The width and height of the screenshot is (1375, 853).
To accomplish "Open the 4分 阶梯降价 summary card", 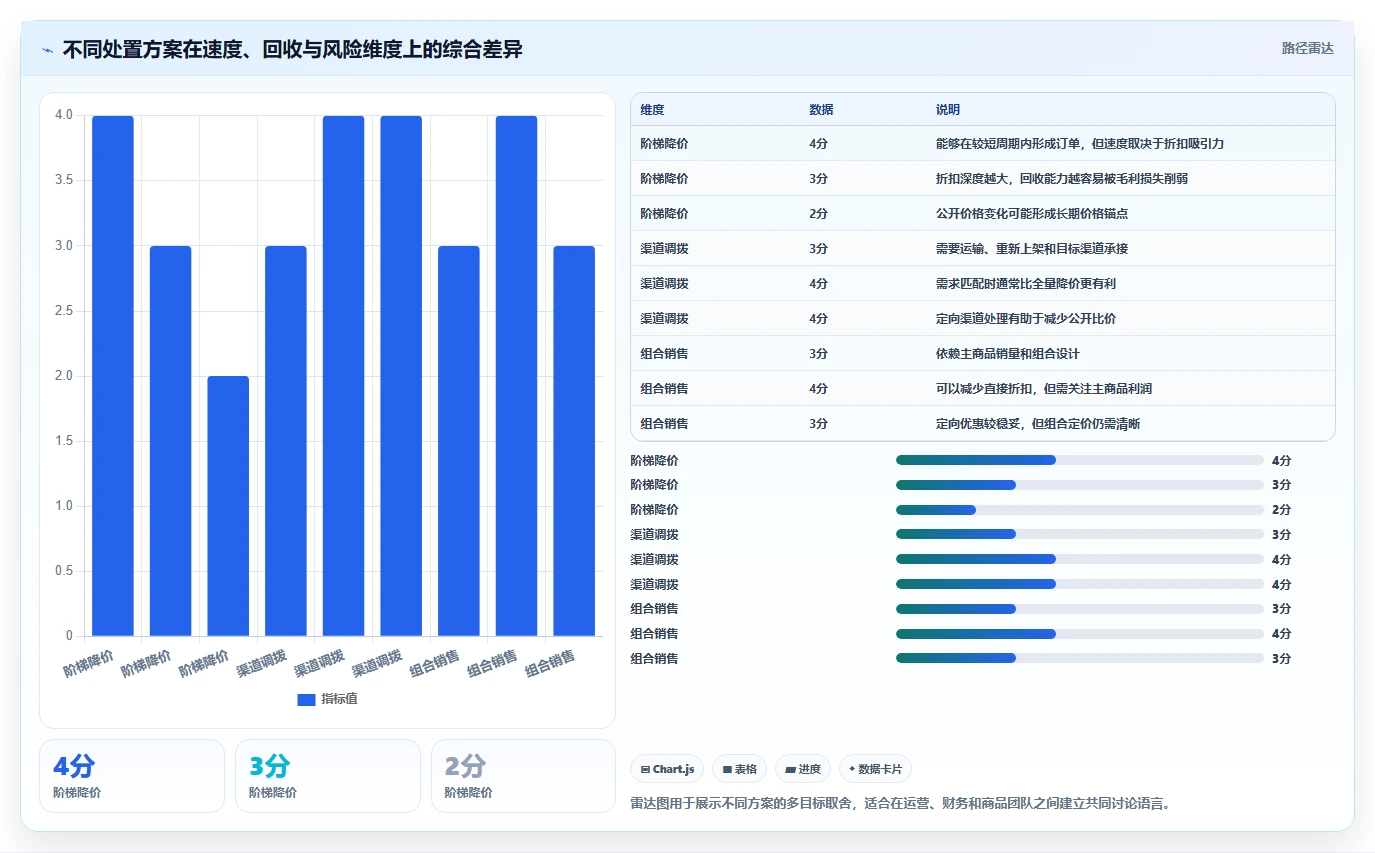I will coord(132,776).
